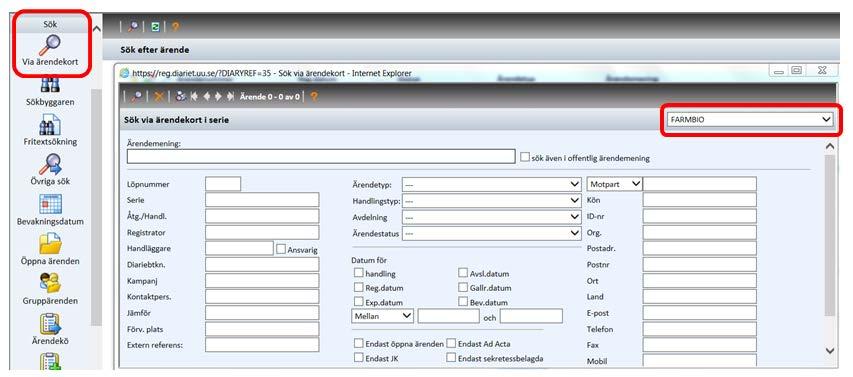Enable 'sök även i offentlig ärendemening' checkbox
Screen dimensions: 853x377
coord(525,157)
